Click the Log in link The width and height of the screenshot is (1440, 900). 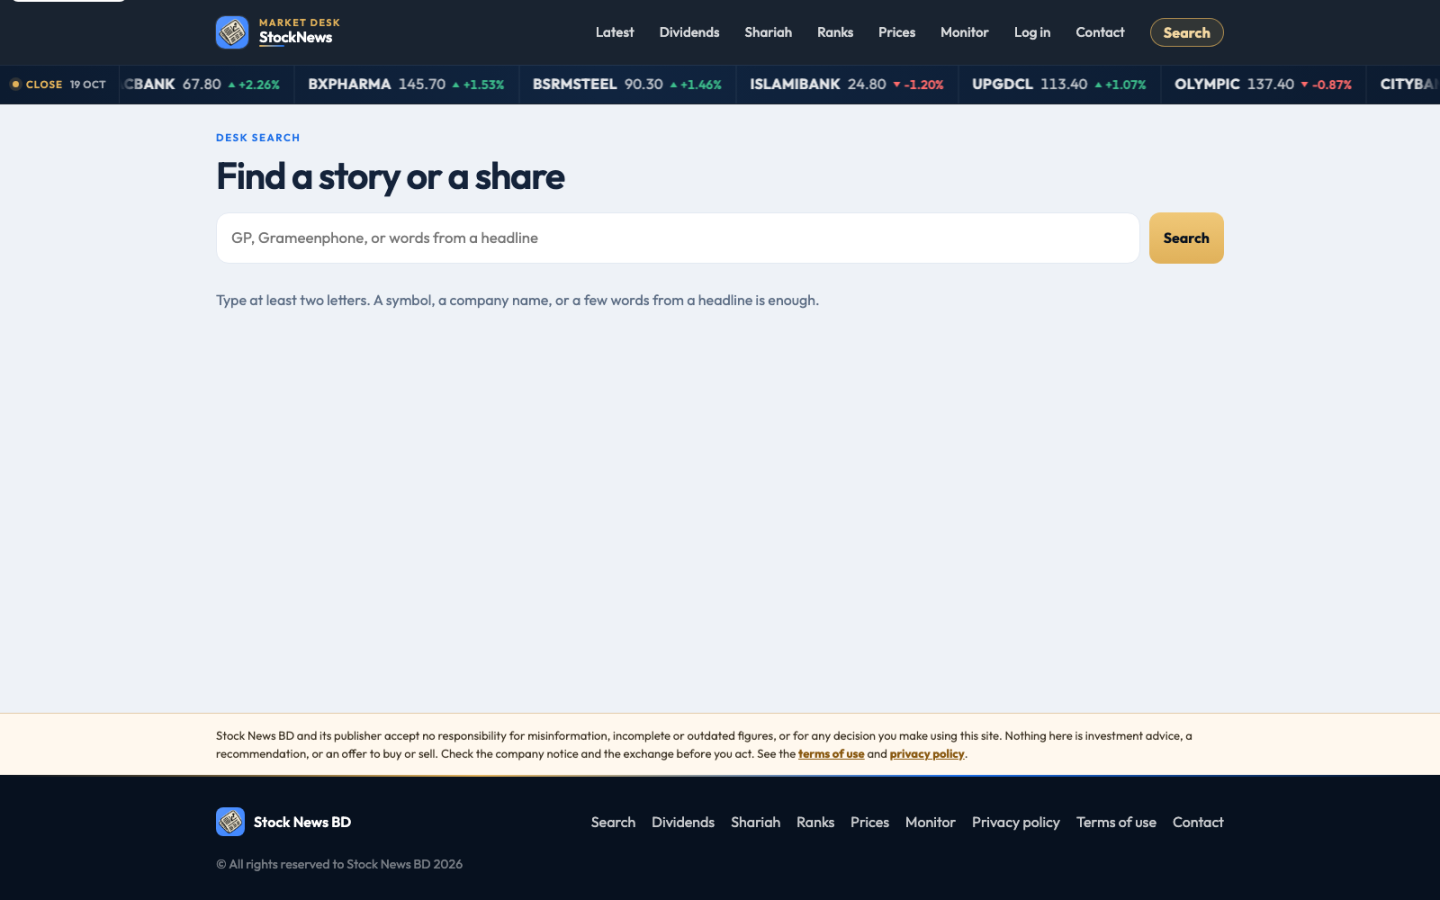pyautogui.click(x=1032, y=32)
